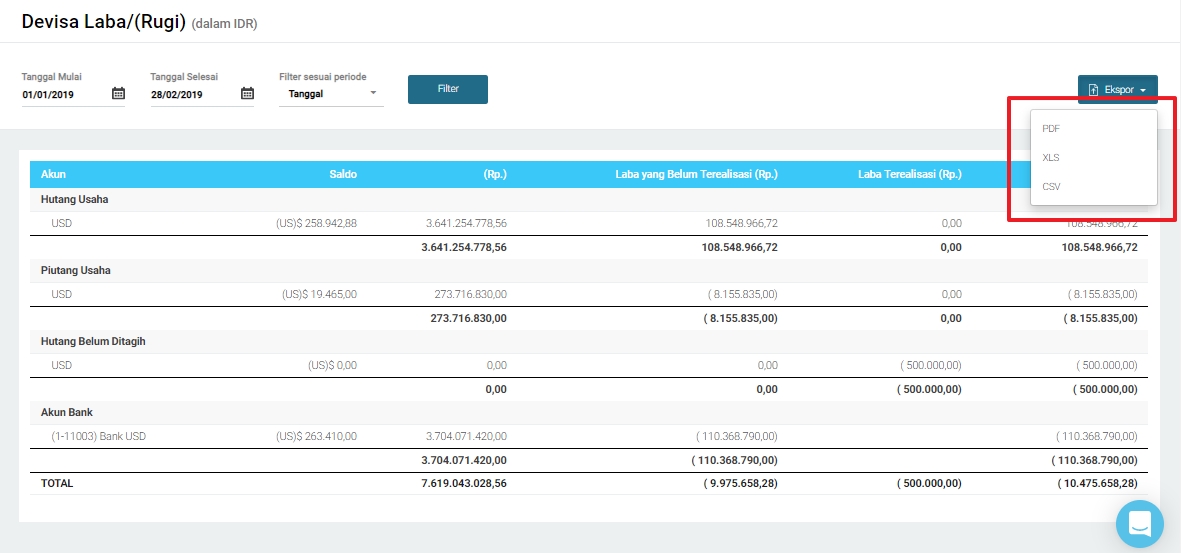Click total value 7.619.043.028,56
The height and width of the screenshot is (553, 1181).
[x=464, y=484]
